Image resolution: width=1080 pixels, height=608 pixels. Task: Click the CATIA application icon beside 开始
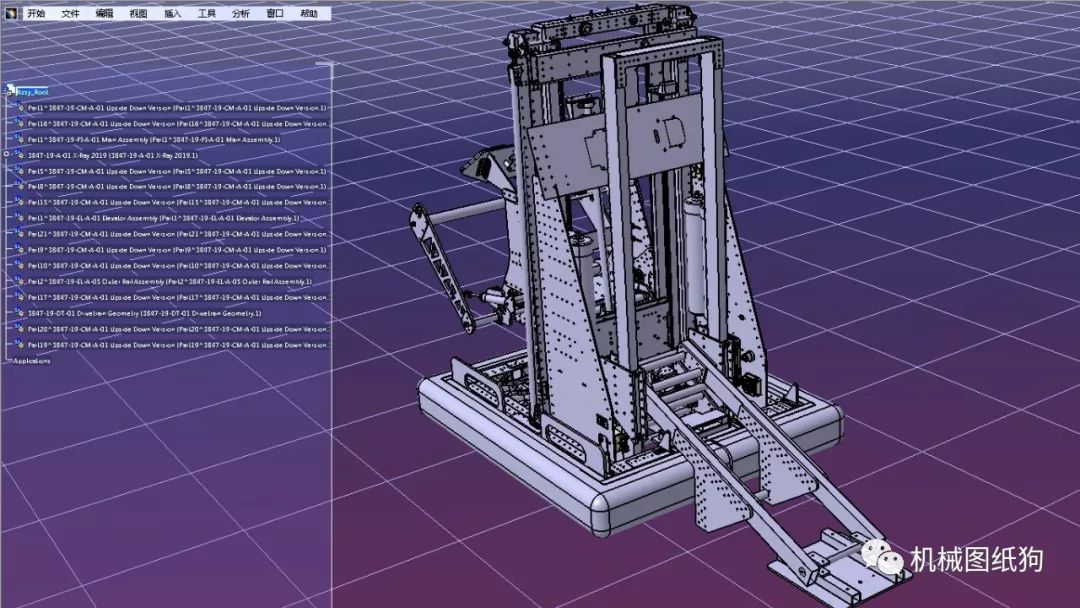(12, 13)
